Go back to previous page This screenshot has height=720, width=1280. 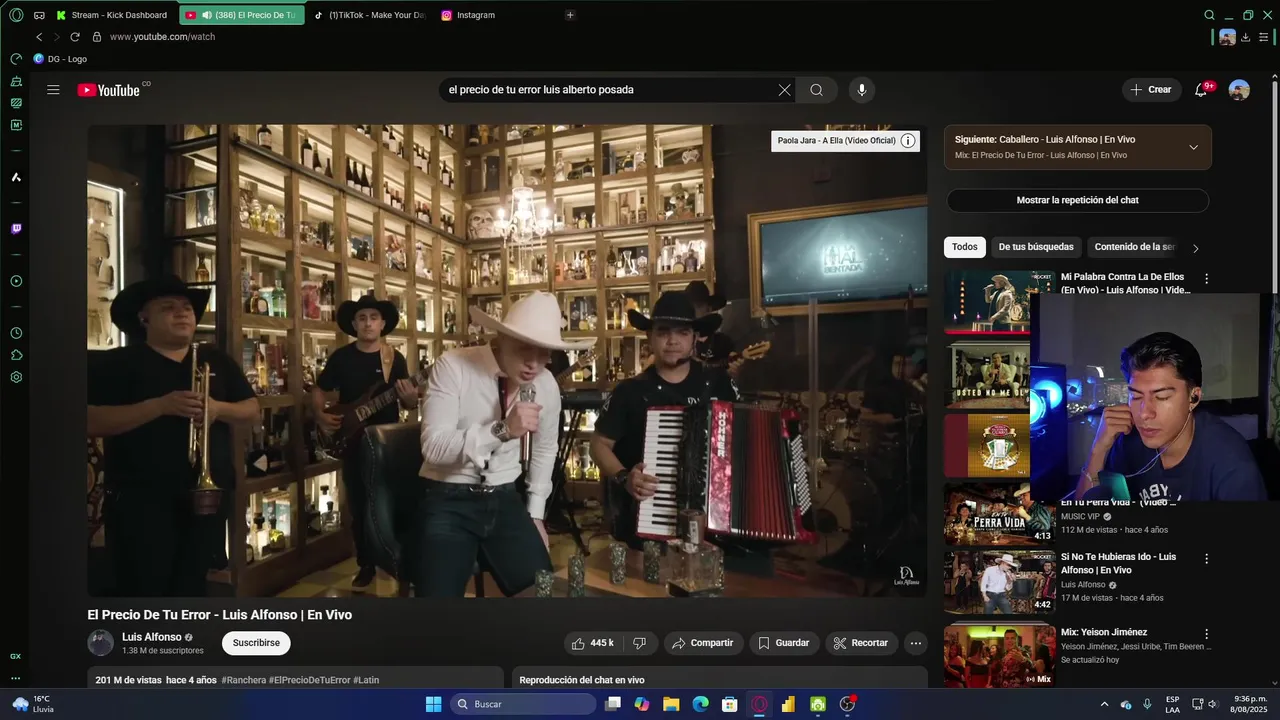pyautogui.click(x=39, y=37)
